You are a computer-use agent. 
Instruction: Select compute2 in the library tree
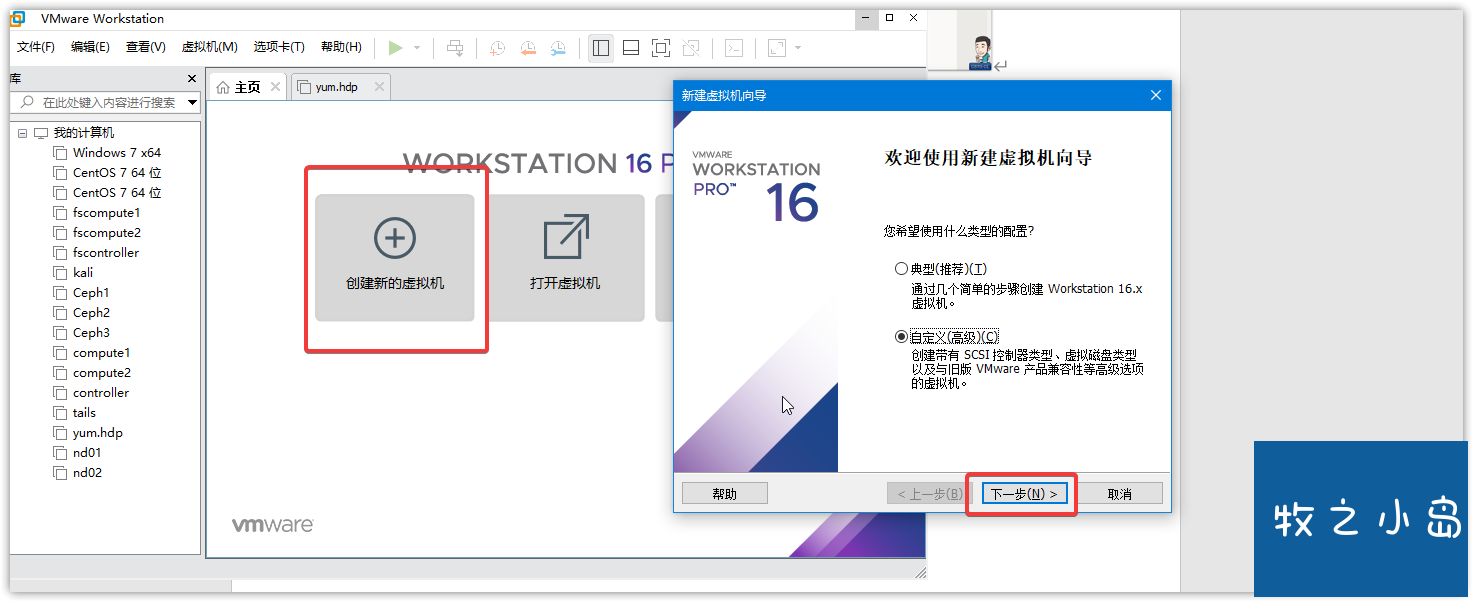(x=102, y=373)
